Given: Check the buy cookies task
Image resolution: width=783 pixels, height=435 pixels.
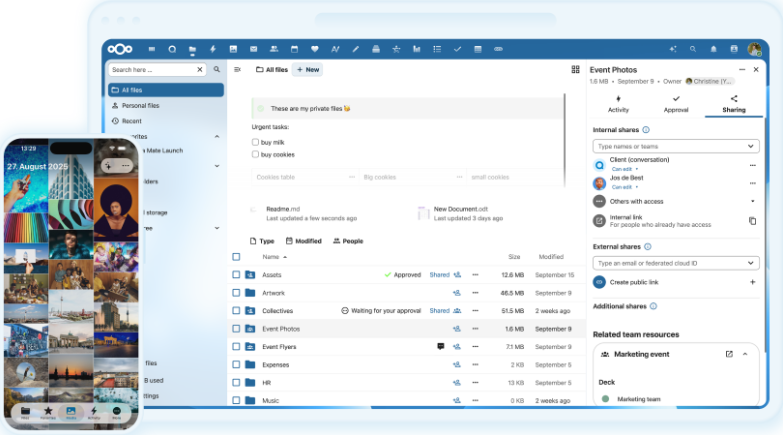Looking at the screenshot, I should pos(255,154).
